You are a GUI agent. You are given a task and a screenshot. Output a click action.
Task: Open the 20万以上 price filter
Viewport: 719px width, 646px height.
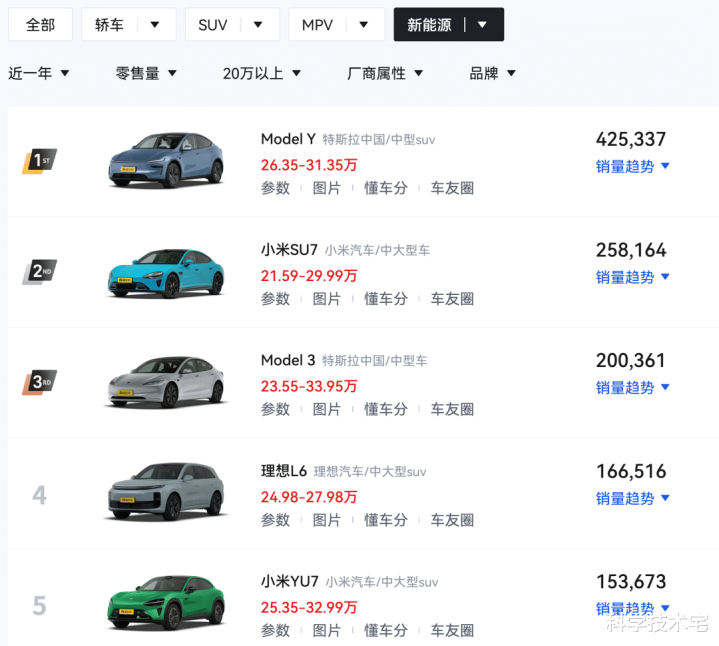[x=262, y=73]
